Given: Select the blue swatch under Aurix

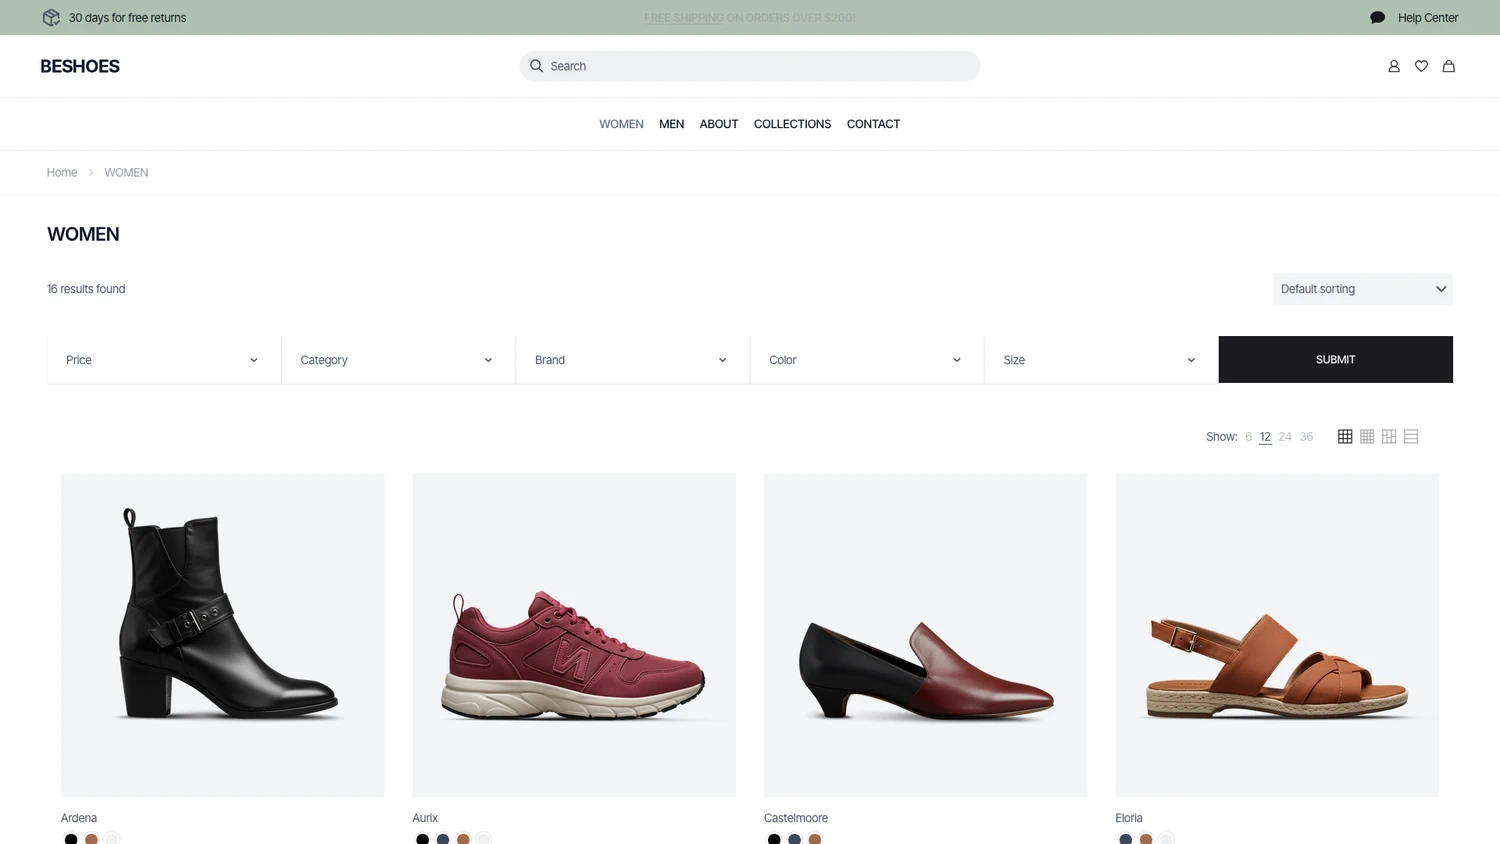Looking at the screenshot, I should pos(443,839).
